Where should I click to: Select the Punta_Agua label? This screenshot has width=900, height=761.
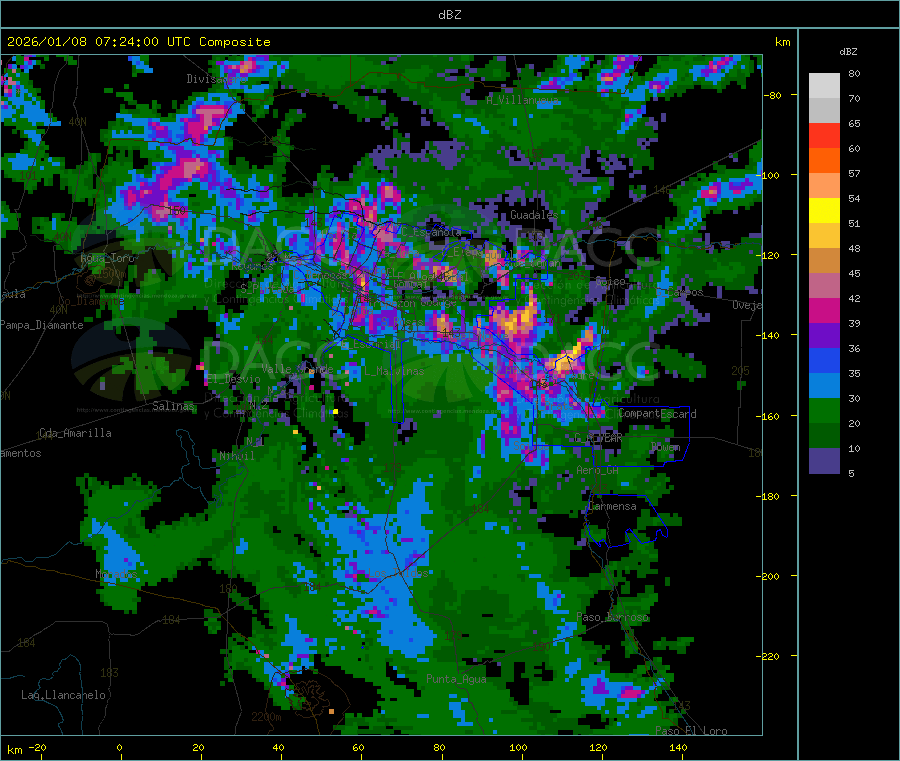tap(456, 680)
